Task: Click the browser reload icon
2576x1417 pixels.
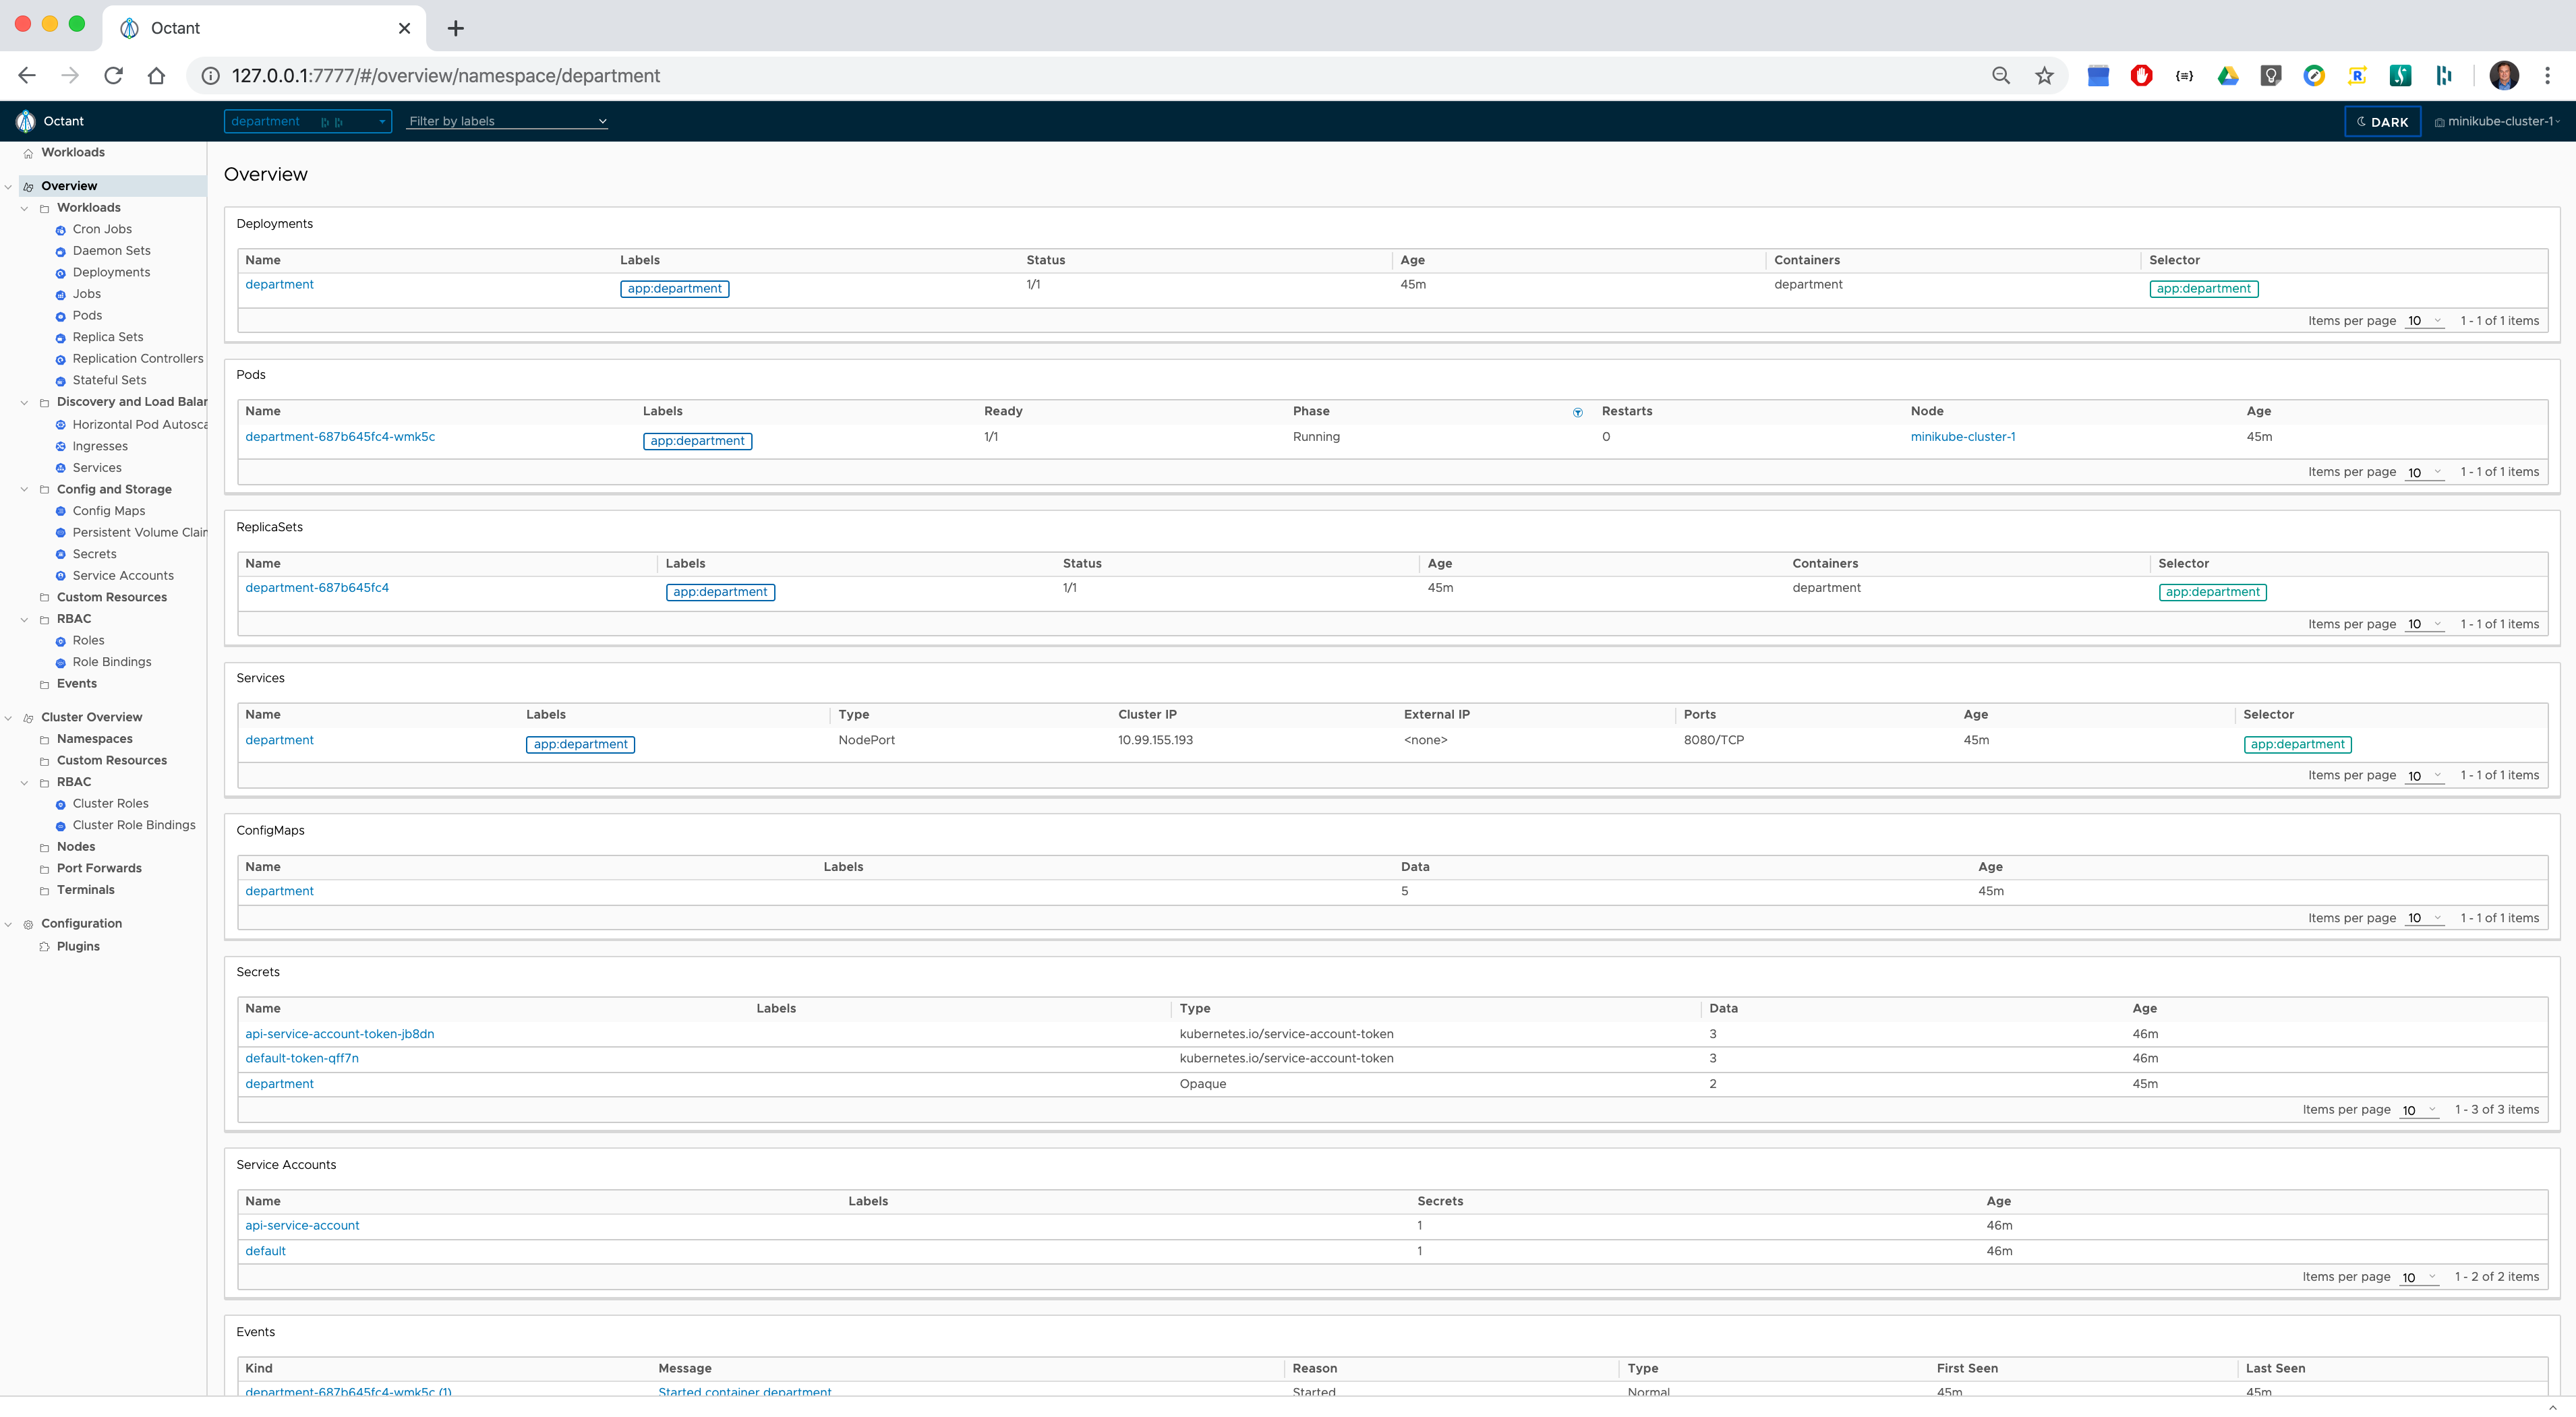Action: point(113,76)
